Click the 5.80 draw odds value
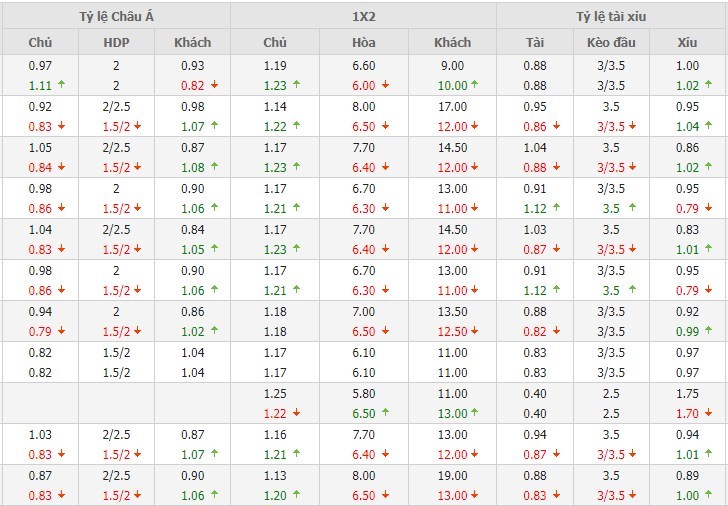 point(364,395)
